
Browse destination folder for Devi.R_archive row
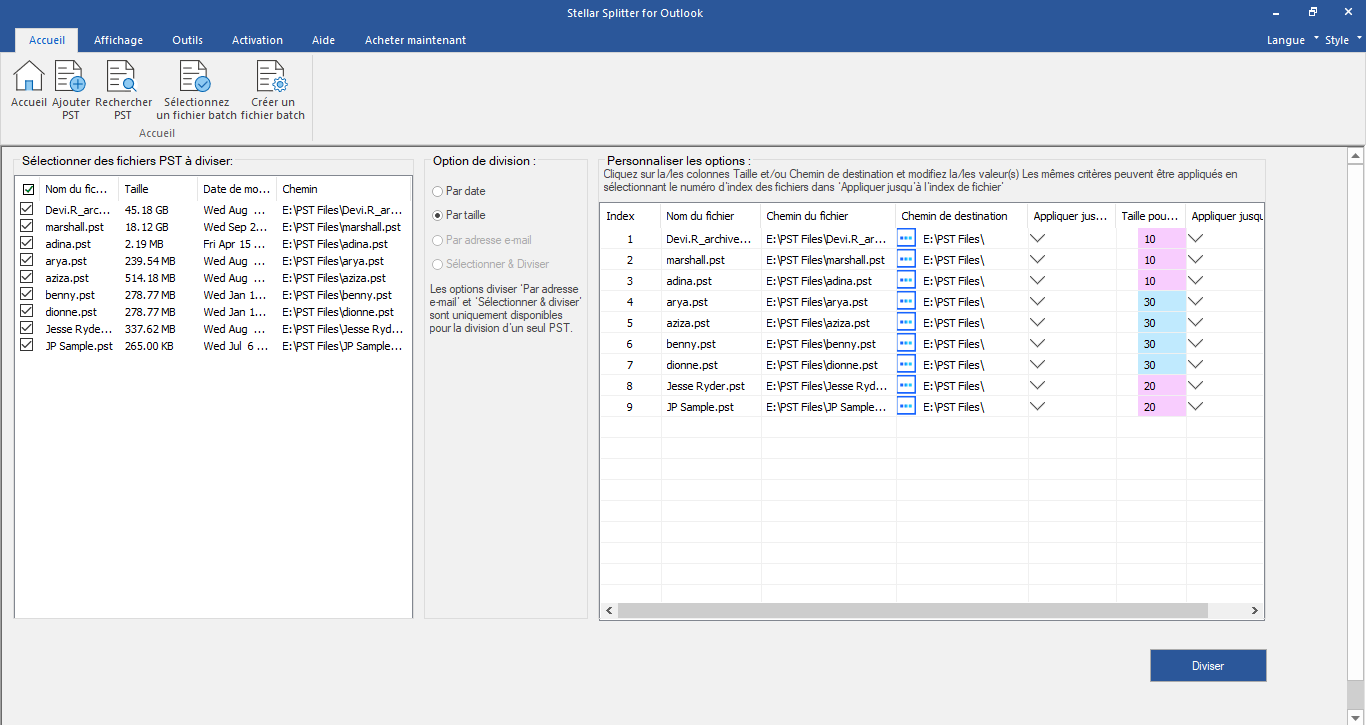[x=906, y=239]
